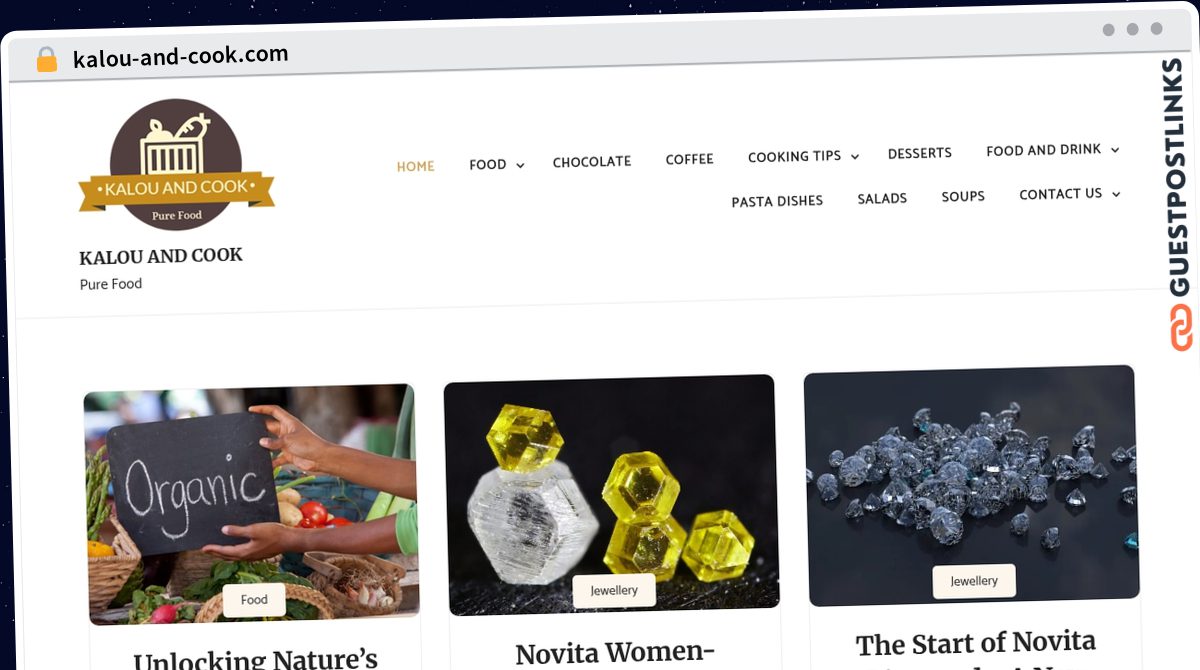
Task: Open the yellow diamonds thumbnail
Action: [x=612, y=495]
